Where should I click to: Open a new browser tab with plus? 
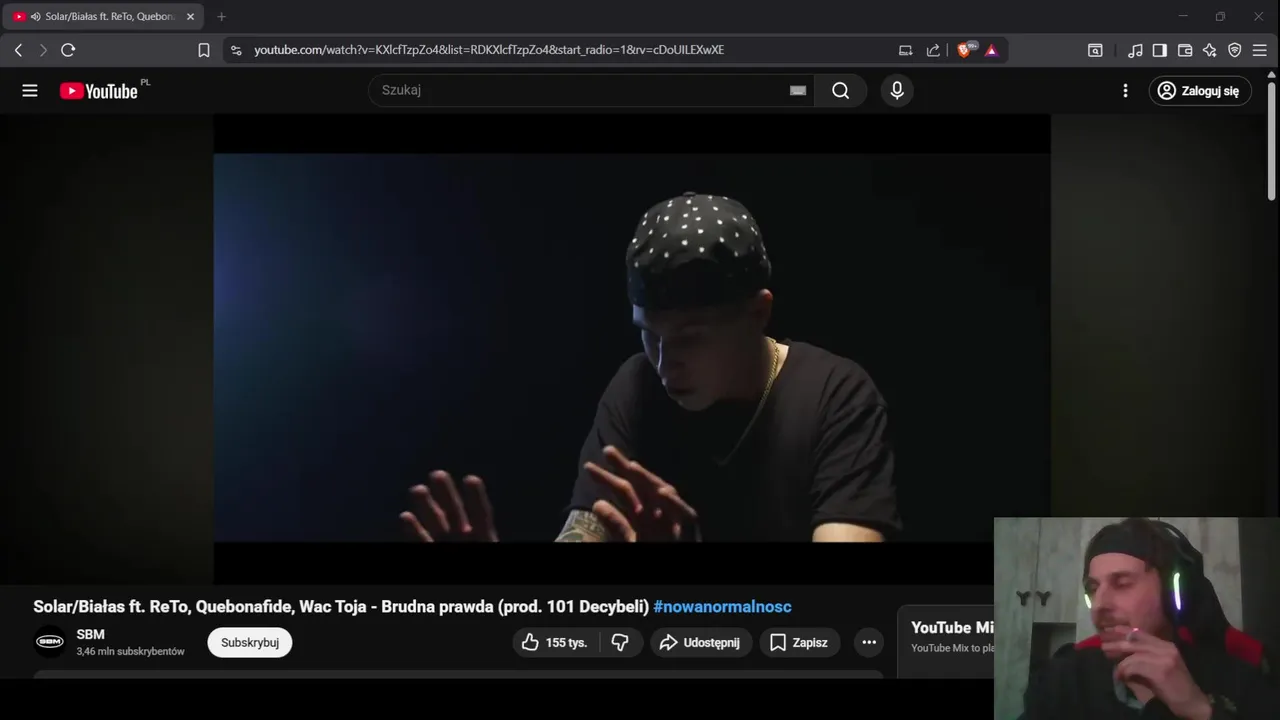[221, 17]
